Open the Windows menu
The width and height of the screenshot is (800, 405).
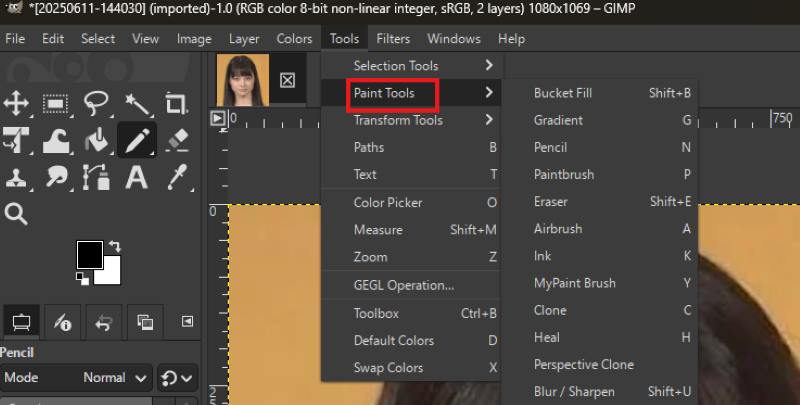pyautogui.click(x=454, y=39)
